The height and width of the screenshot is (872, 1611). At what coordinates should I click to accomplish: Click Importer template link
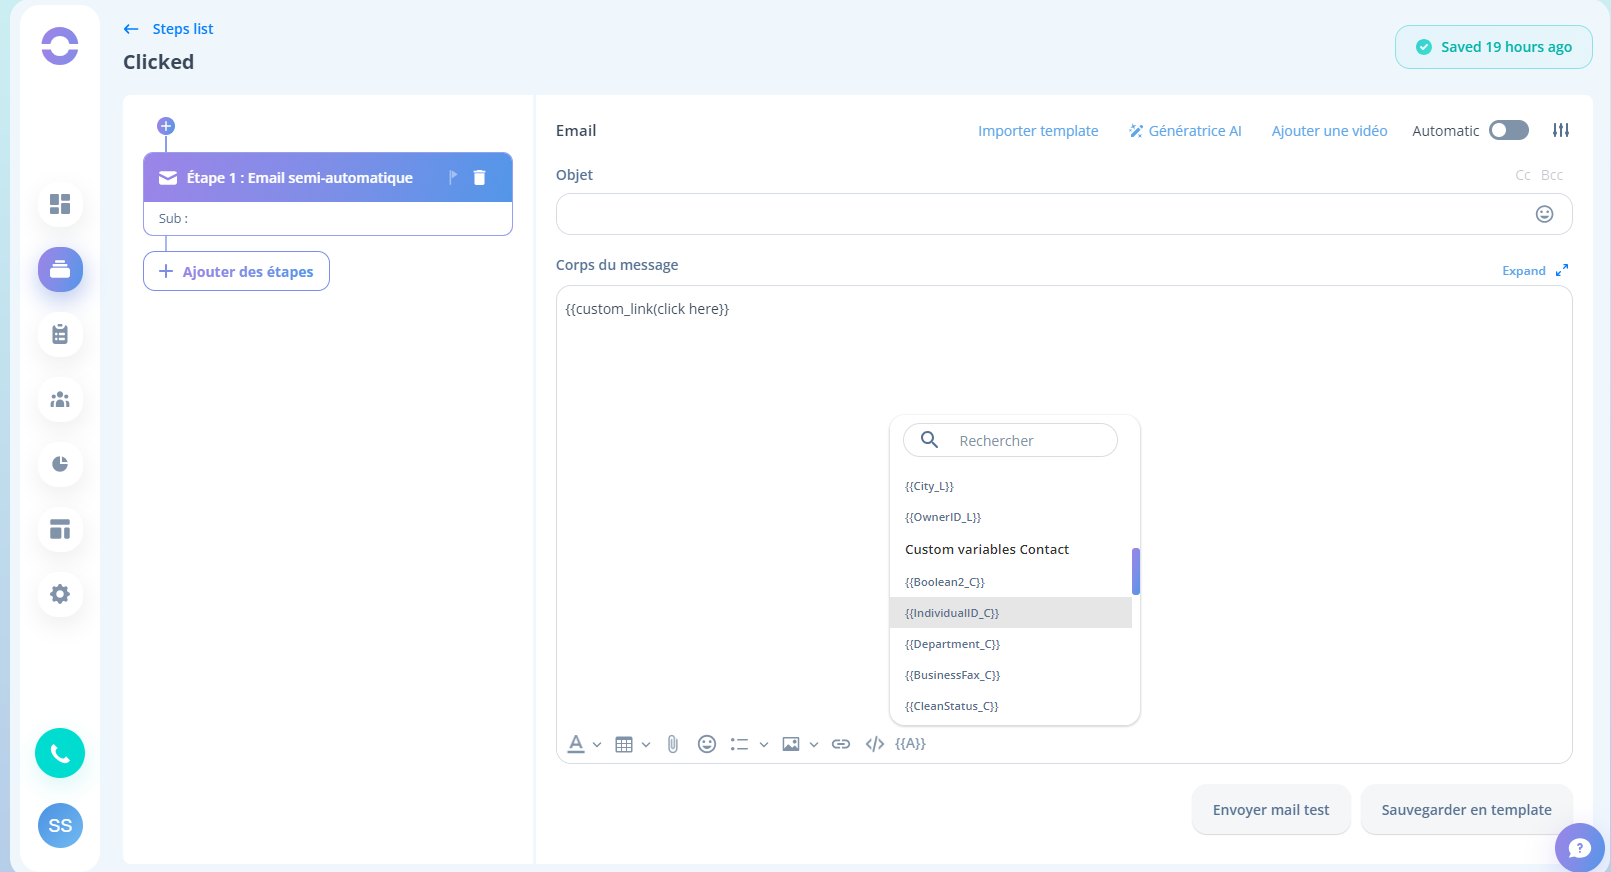(x=1038, y=131)
